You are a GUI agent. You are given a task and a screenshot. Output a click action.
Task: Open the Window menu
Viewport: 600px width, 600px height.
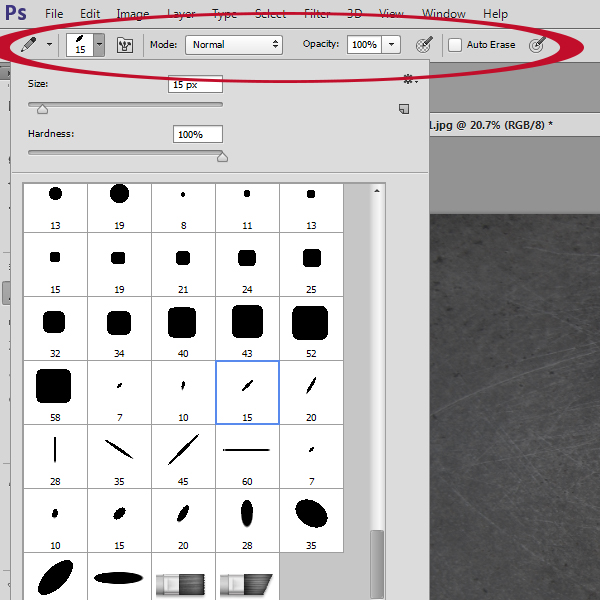443,14
